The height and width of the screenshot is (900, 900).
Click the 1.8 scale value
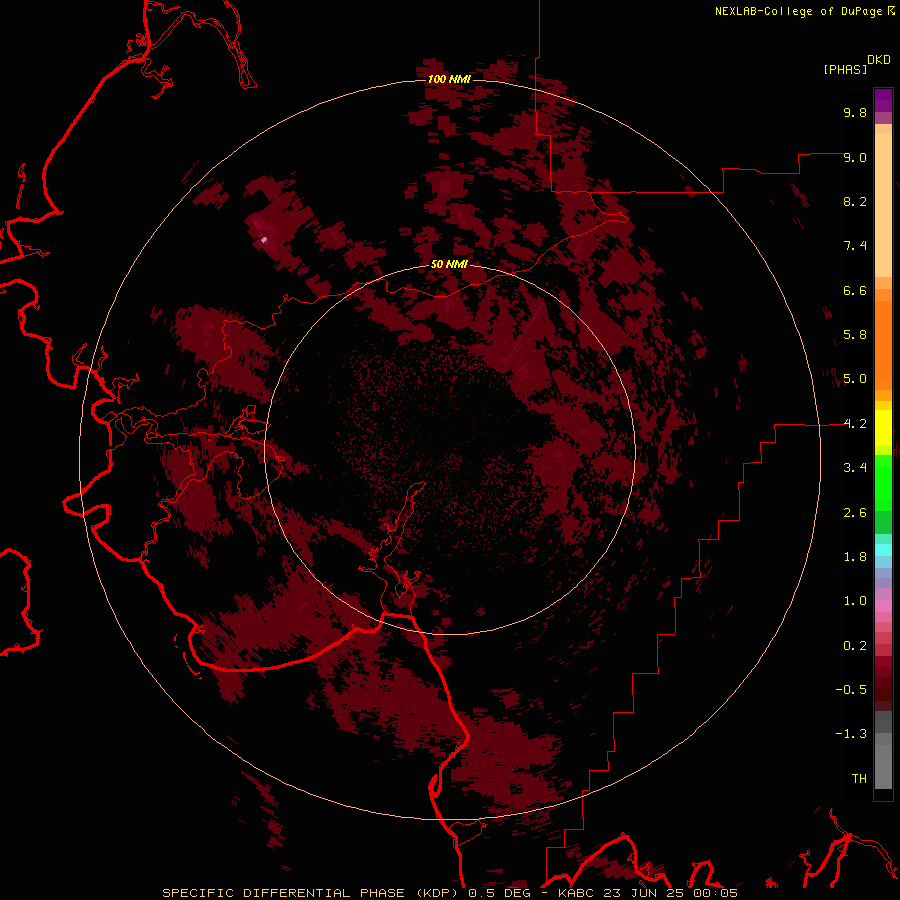(x=855, y=557)
